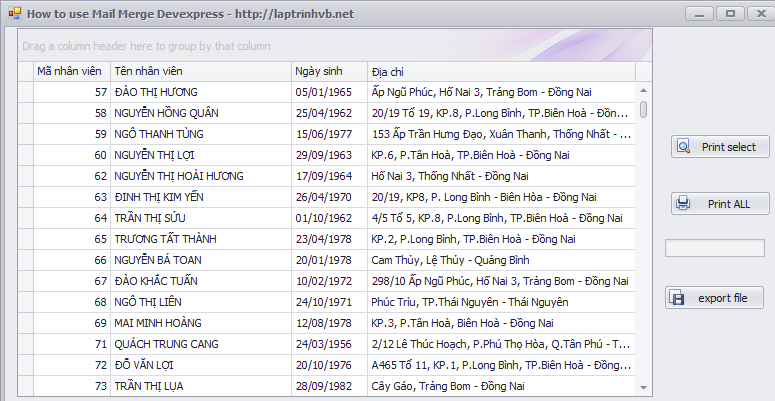
Task: Click the birth date 12/08/1978
Action: pos(330,323)
